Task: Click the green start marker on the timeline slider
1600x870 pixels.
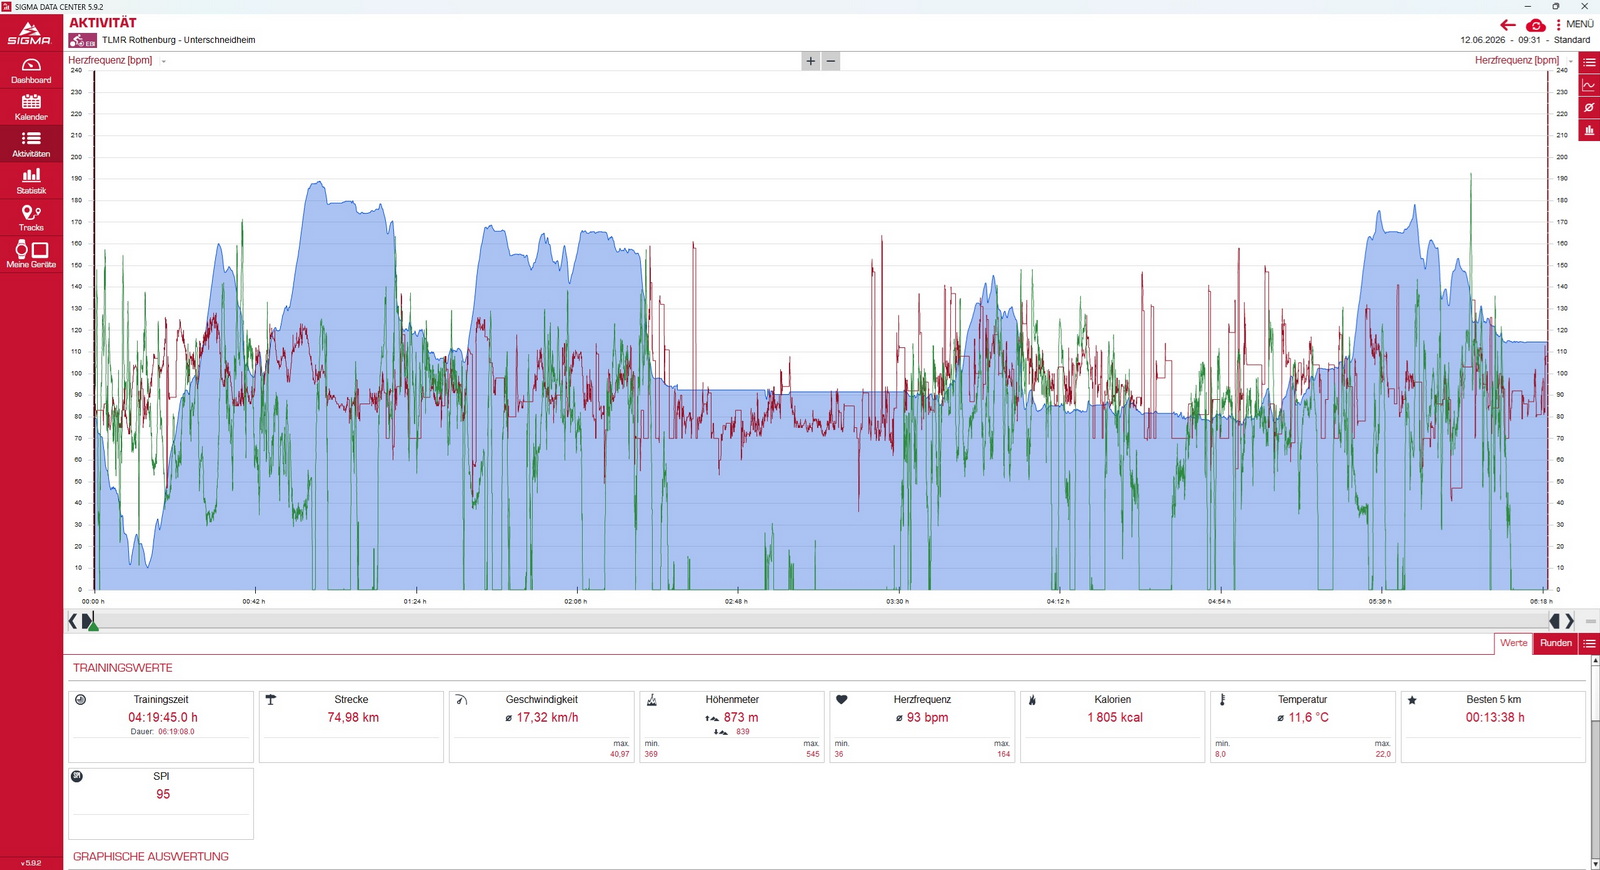Action: click(92, 623)
